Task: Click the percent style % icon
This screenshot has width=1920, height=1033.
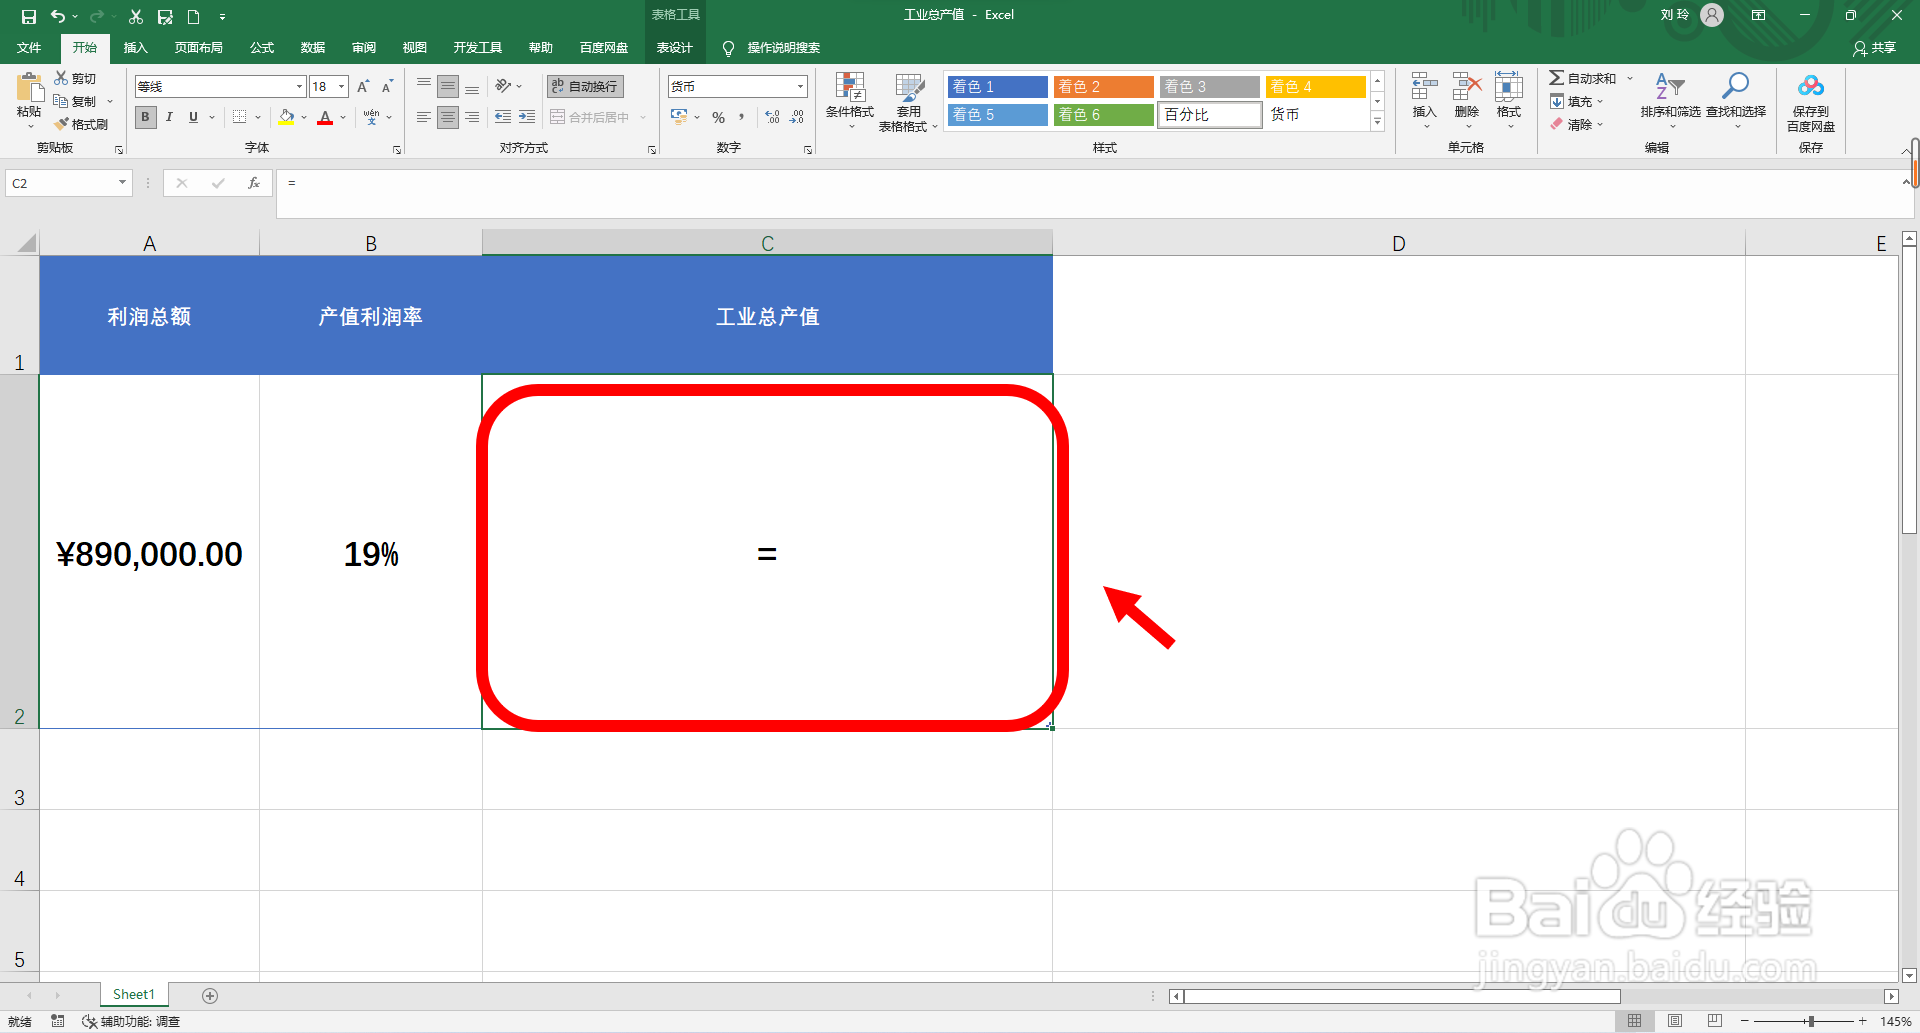Action: pos(718,117)
